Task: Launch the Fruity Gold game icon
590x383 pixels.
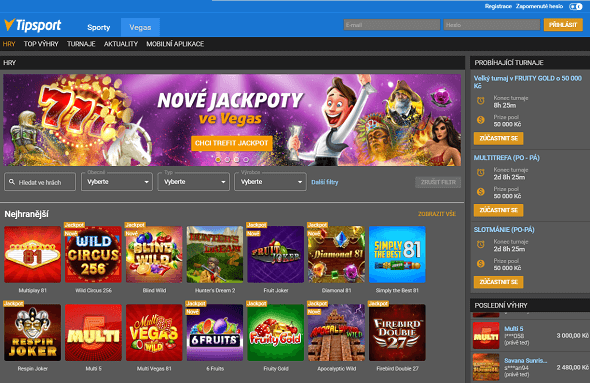Action: pyautogui.click(x=275, y=333)
